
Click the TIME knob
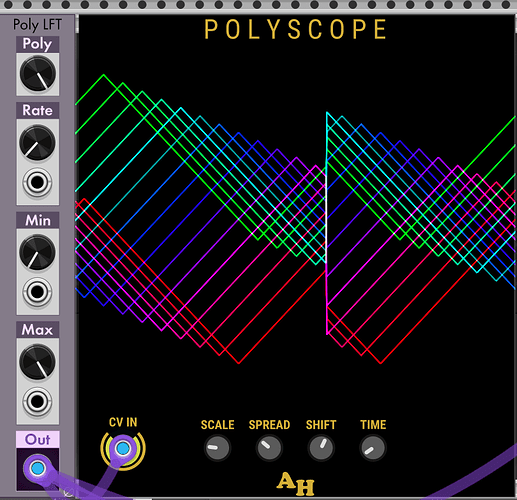(373, 448)
